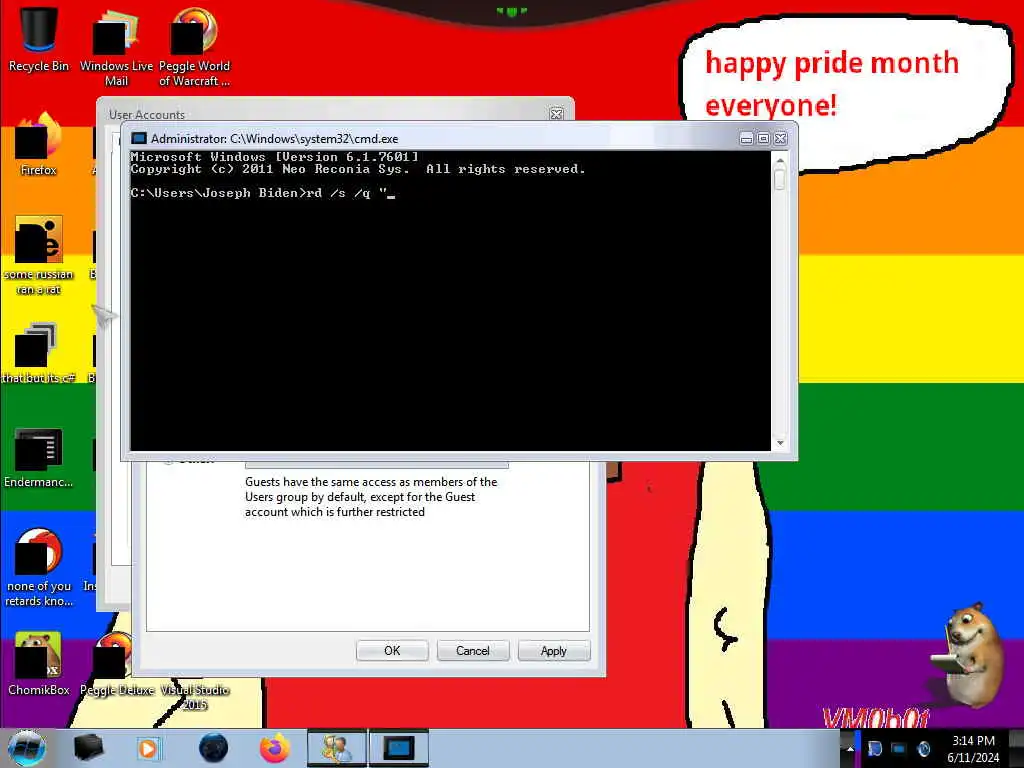Select the Visual Studio 2015 shortcut label
This screenshot has width=1024, height=768.
click(195, 697)
